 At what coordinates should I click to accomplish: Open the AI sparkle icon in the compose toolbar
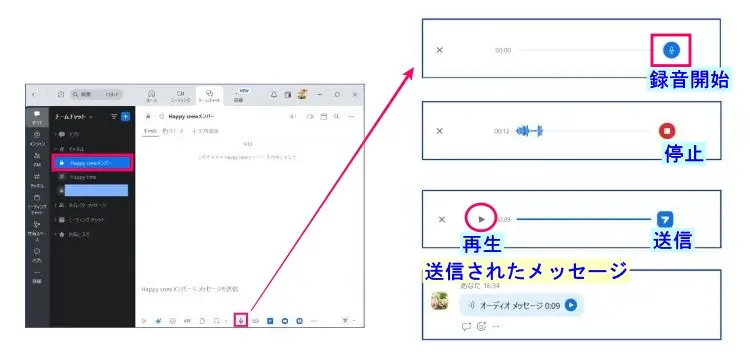(158, 321)
